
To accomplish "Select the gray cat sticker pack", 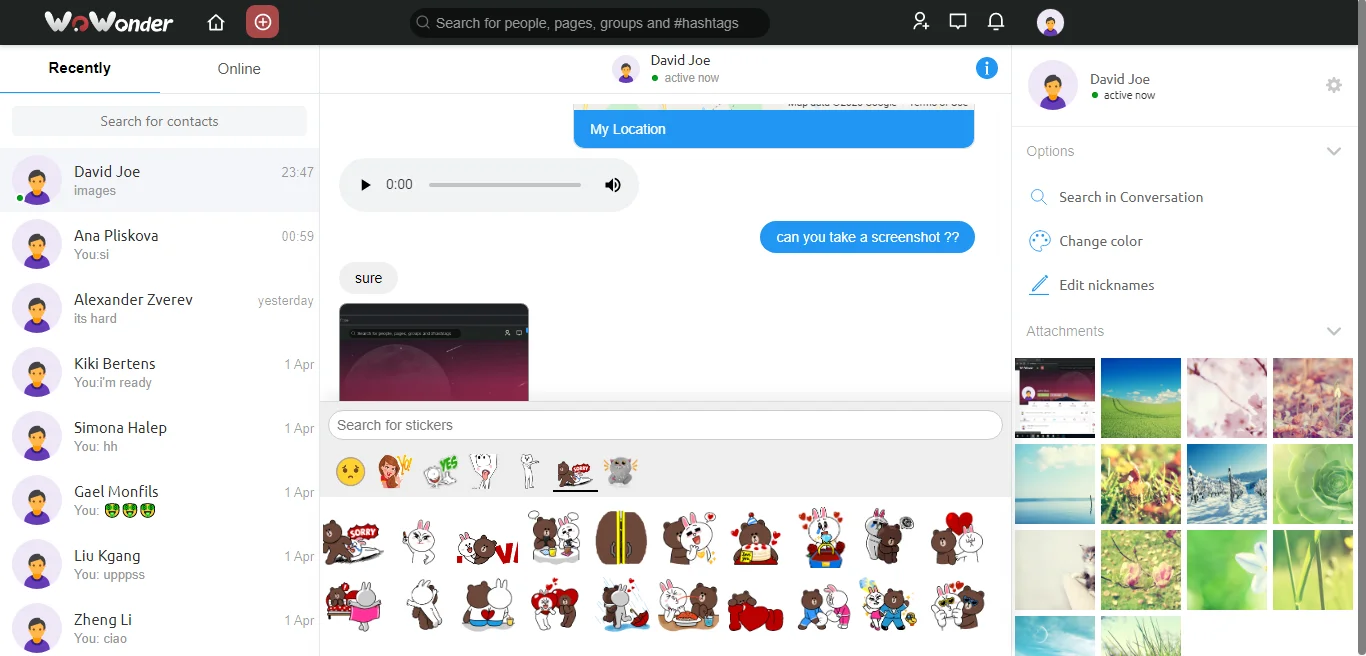I will coord(620,471).
